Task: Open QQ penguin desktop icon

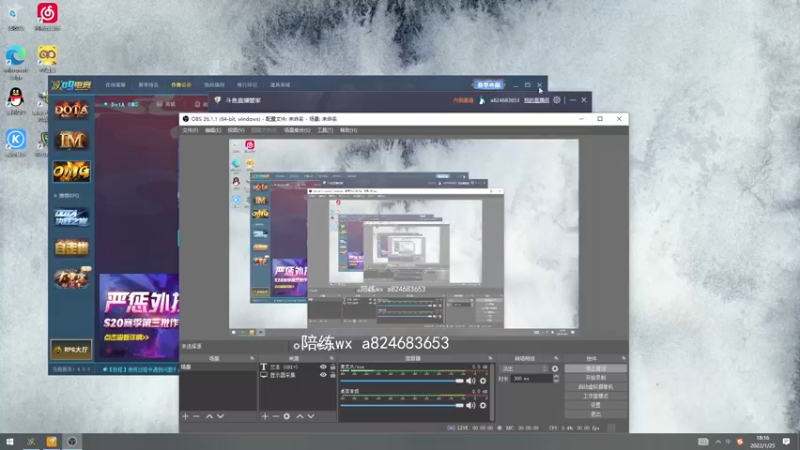Action: point(16,101)
